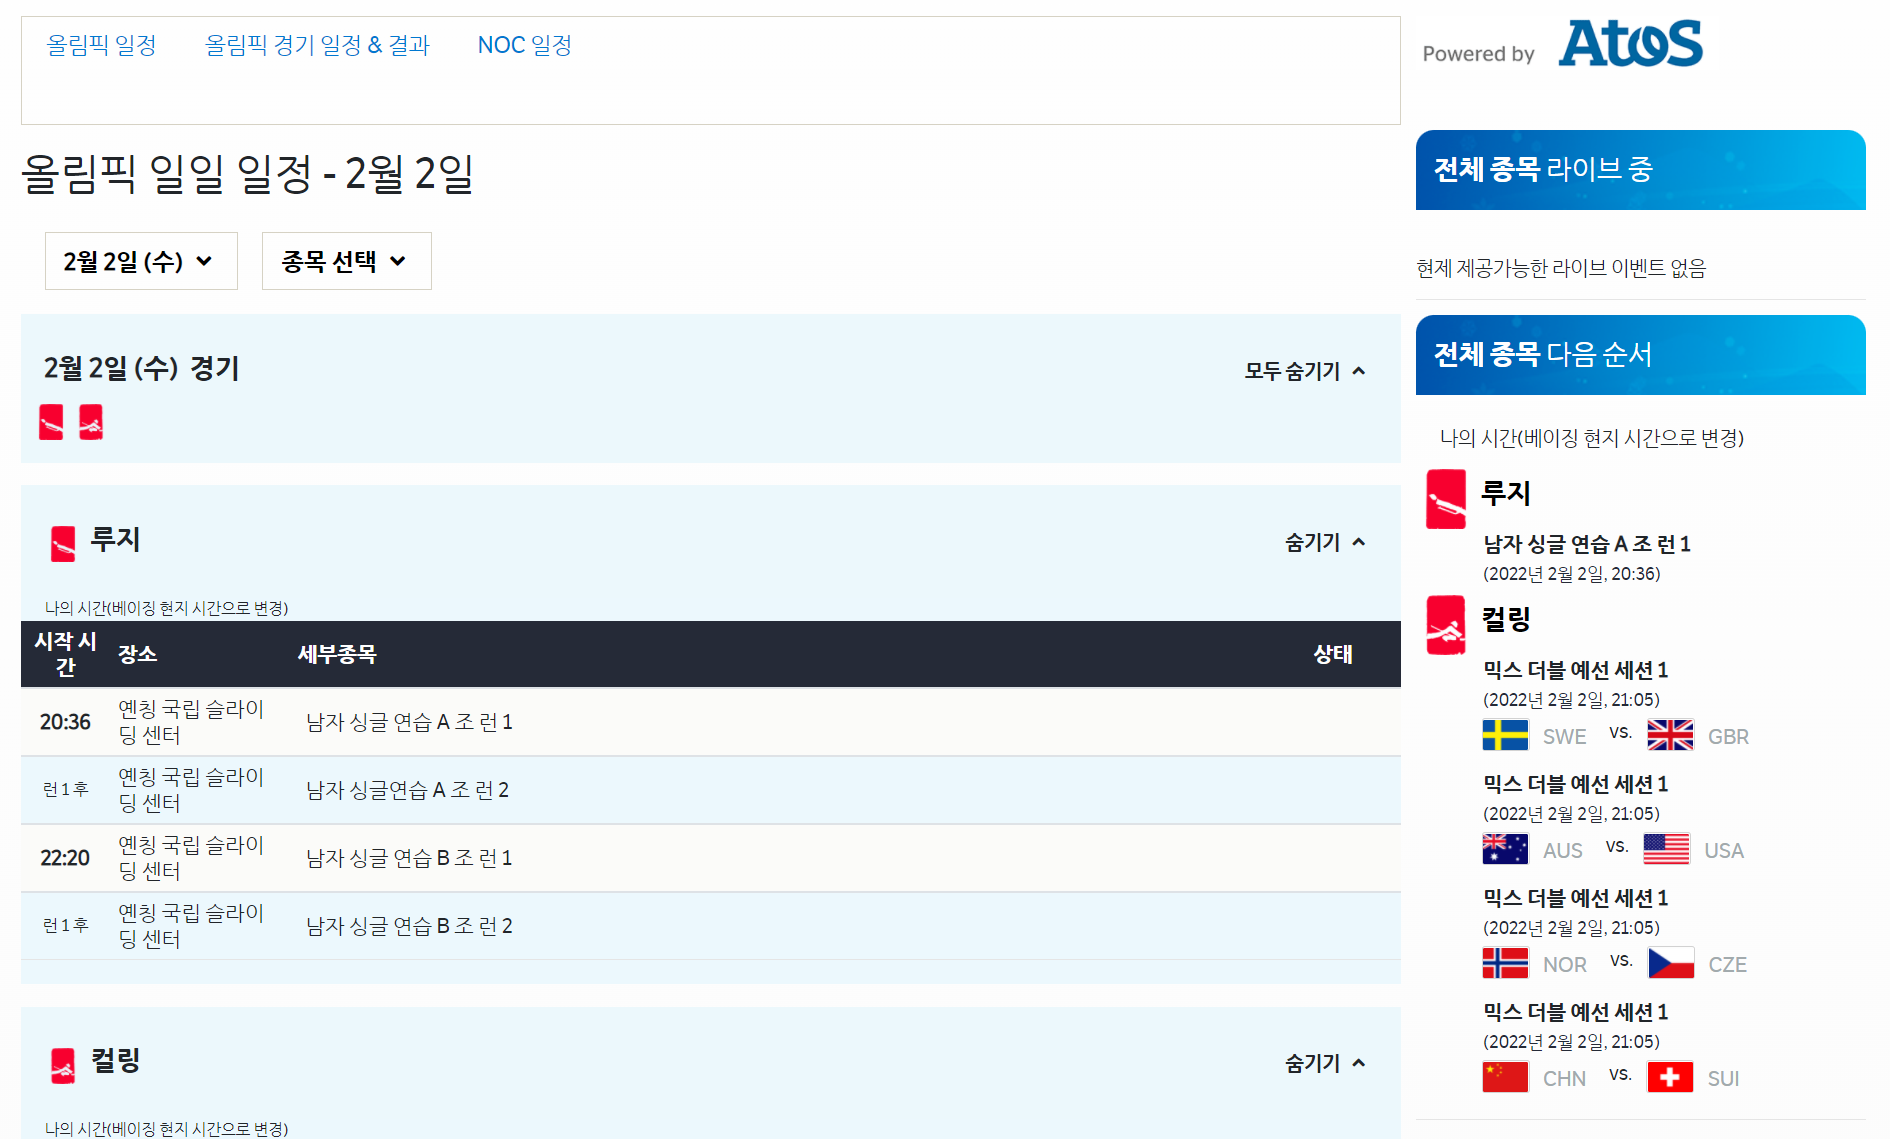Collapse all with 모두 숨기기

click(x=1304, y=371)
